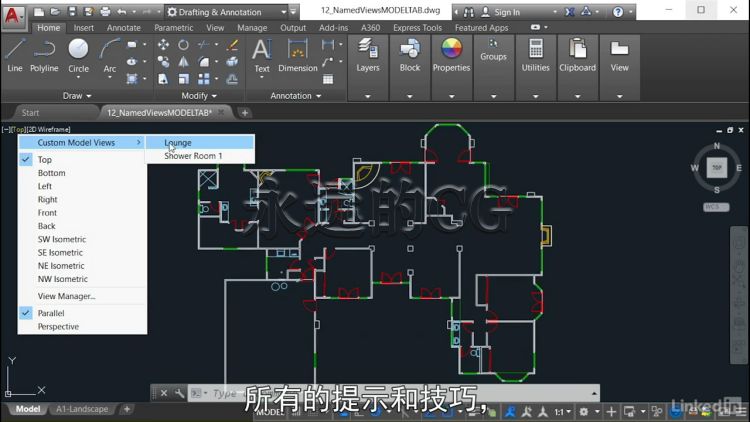This screenshot has width=750, height=422.
Task: Open the 1:1 annotation scale dropdown
Action: click(x=562, y=411)
